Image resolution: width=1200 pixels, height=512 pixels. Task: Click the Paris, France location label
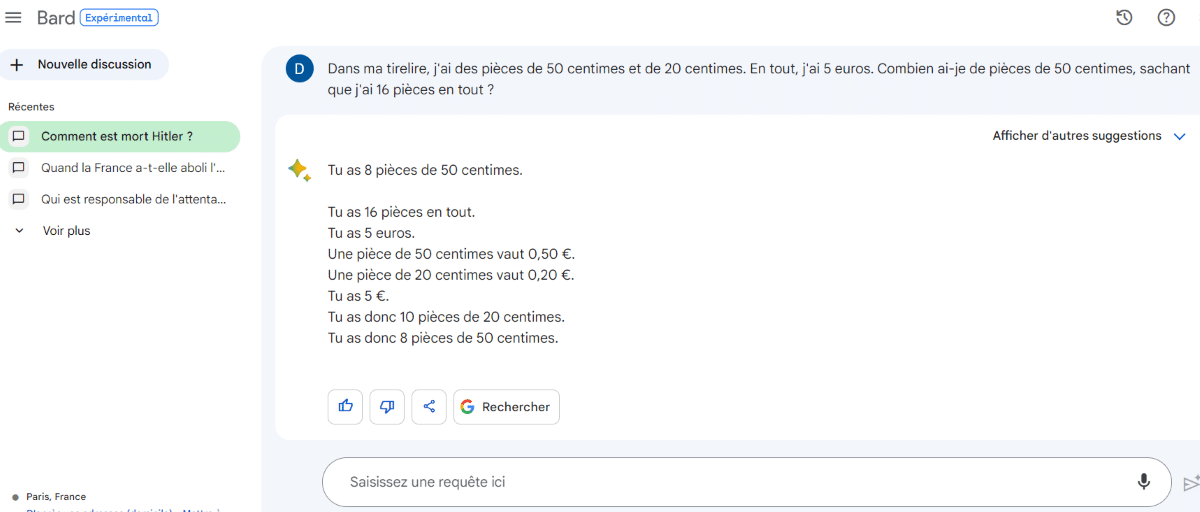tap(56, 497)
